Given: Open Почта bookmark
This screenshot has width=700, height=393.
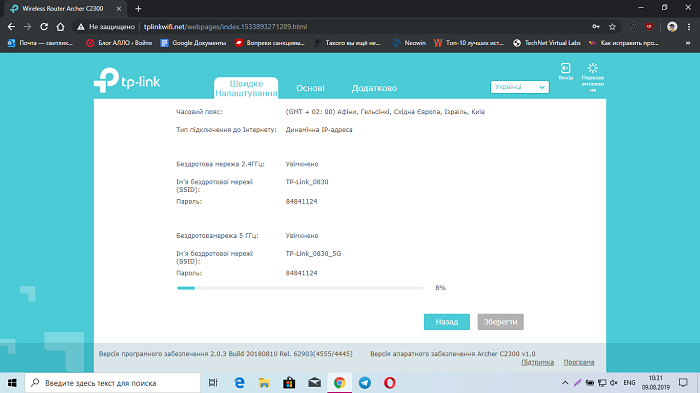Looking at the screenshot, I should [41, 43].
